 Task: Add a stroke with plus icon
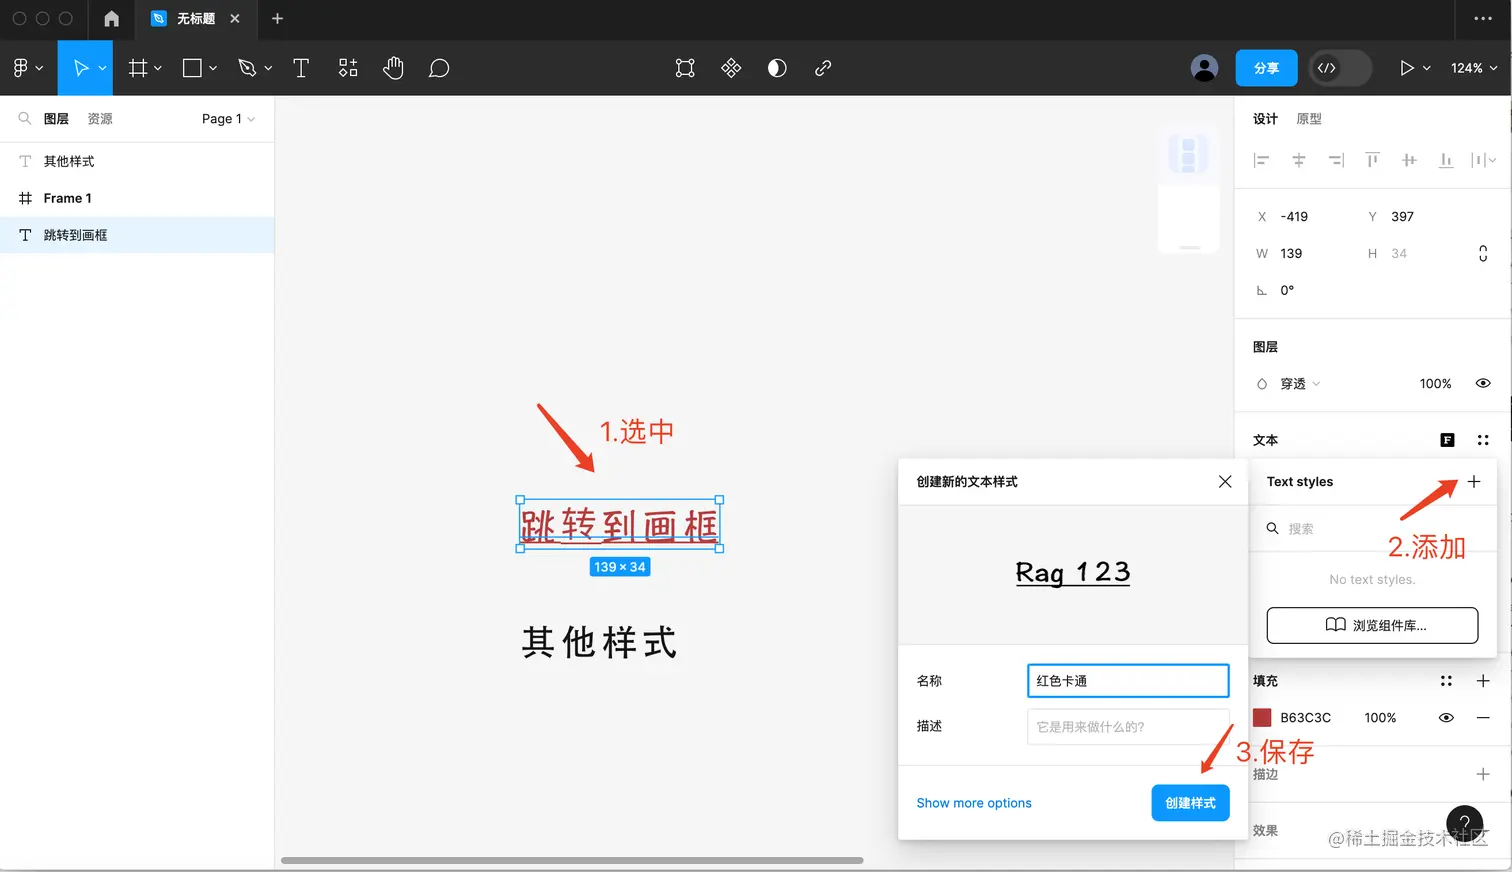tap(1483, 774)
